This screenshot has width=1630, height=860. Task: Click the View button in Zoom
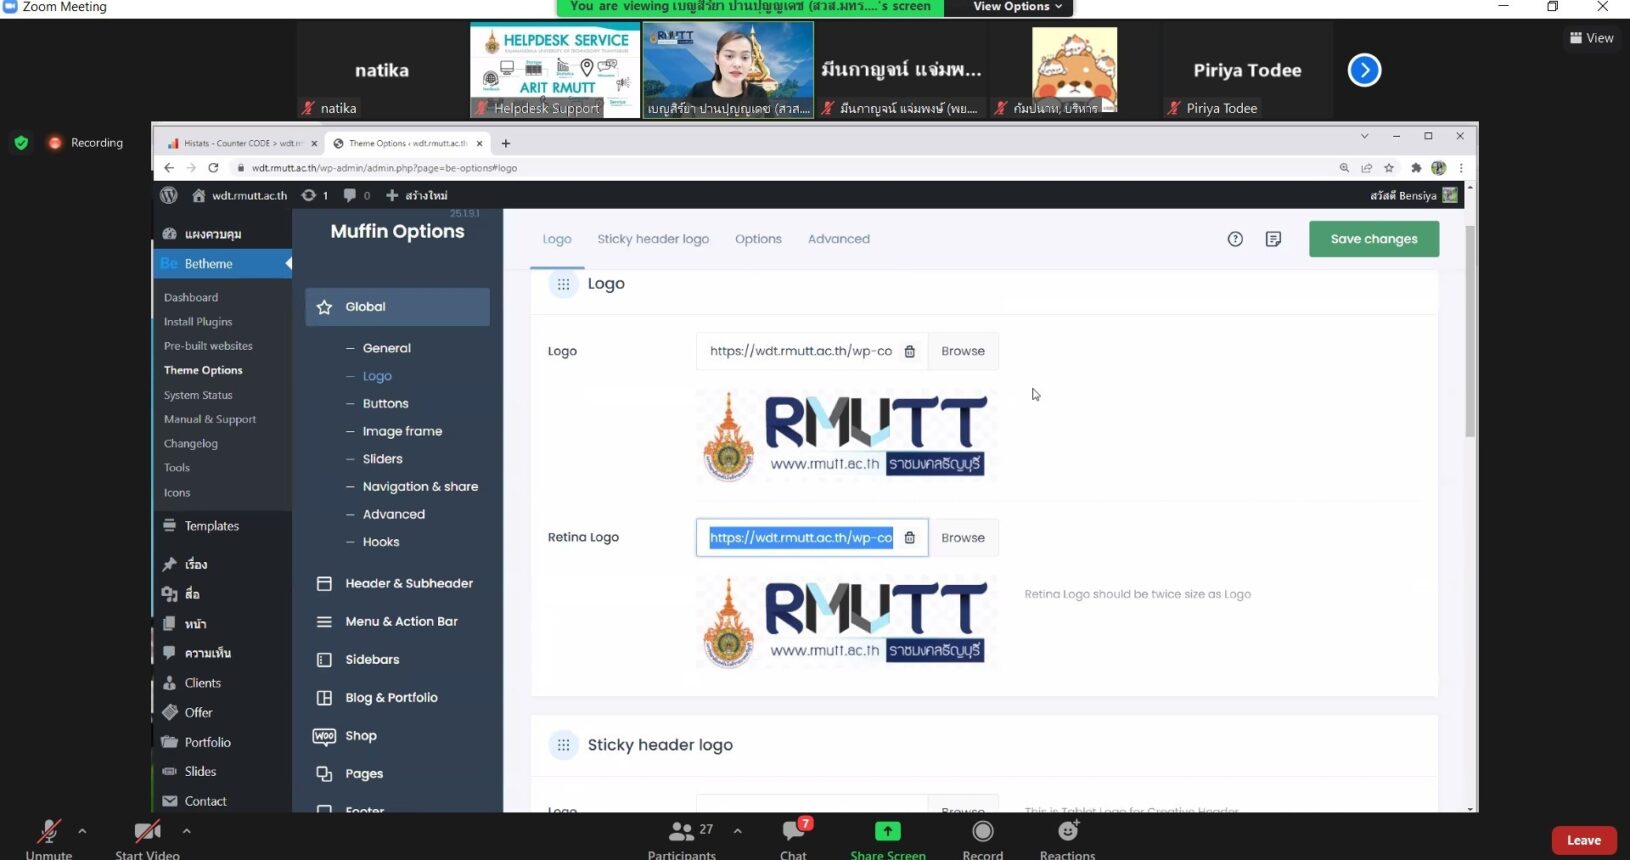pyautogui.click(x=1592, y=38)
